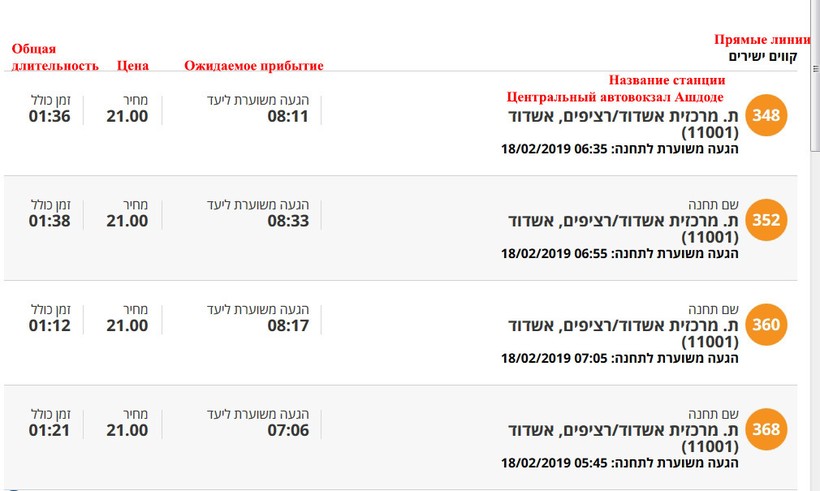Screen dimensions: 820x491
Task: Click the orange 348 bus line badge
Action: click(x=767, y=116)
